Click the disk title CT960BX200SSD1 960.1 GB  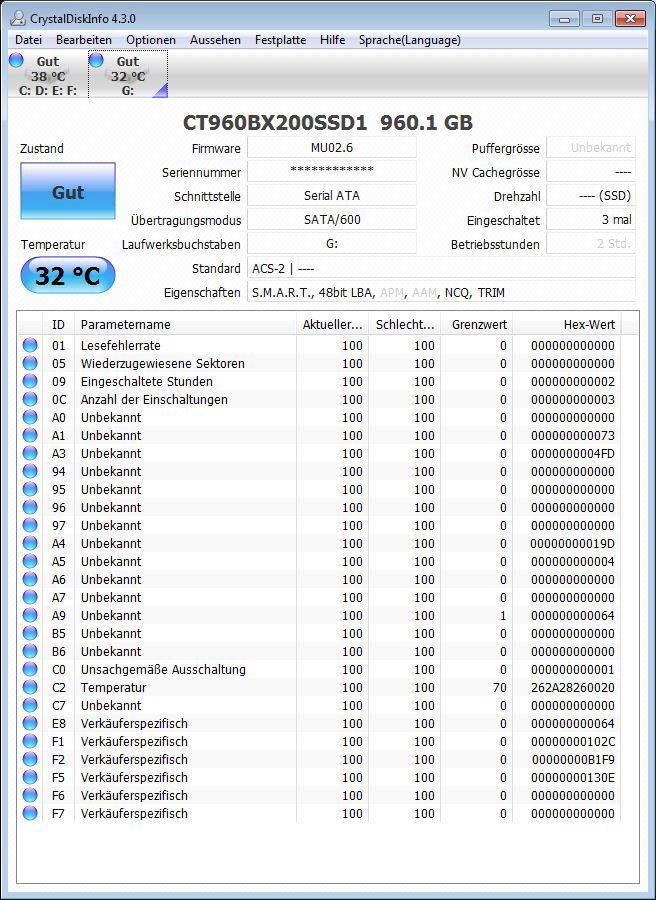click(328, 122)
